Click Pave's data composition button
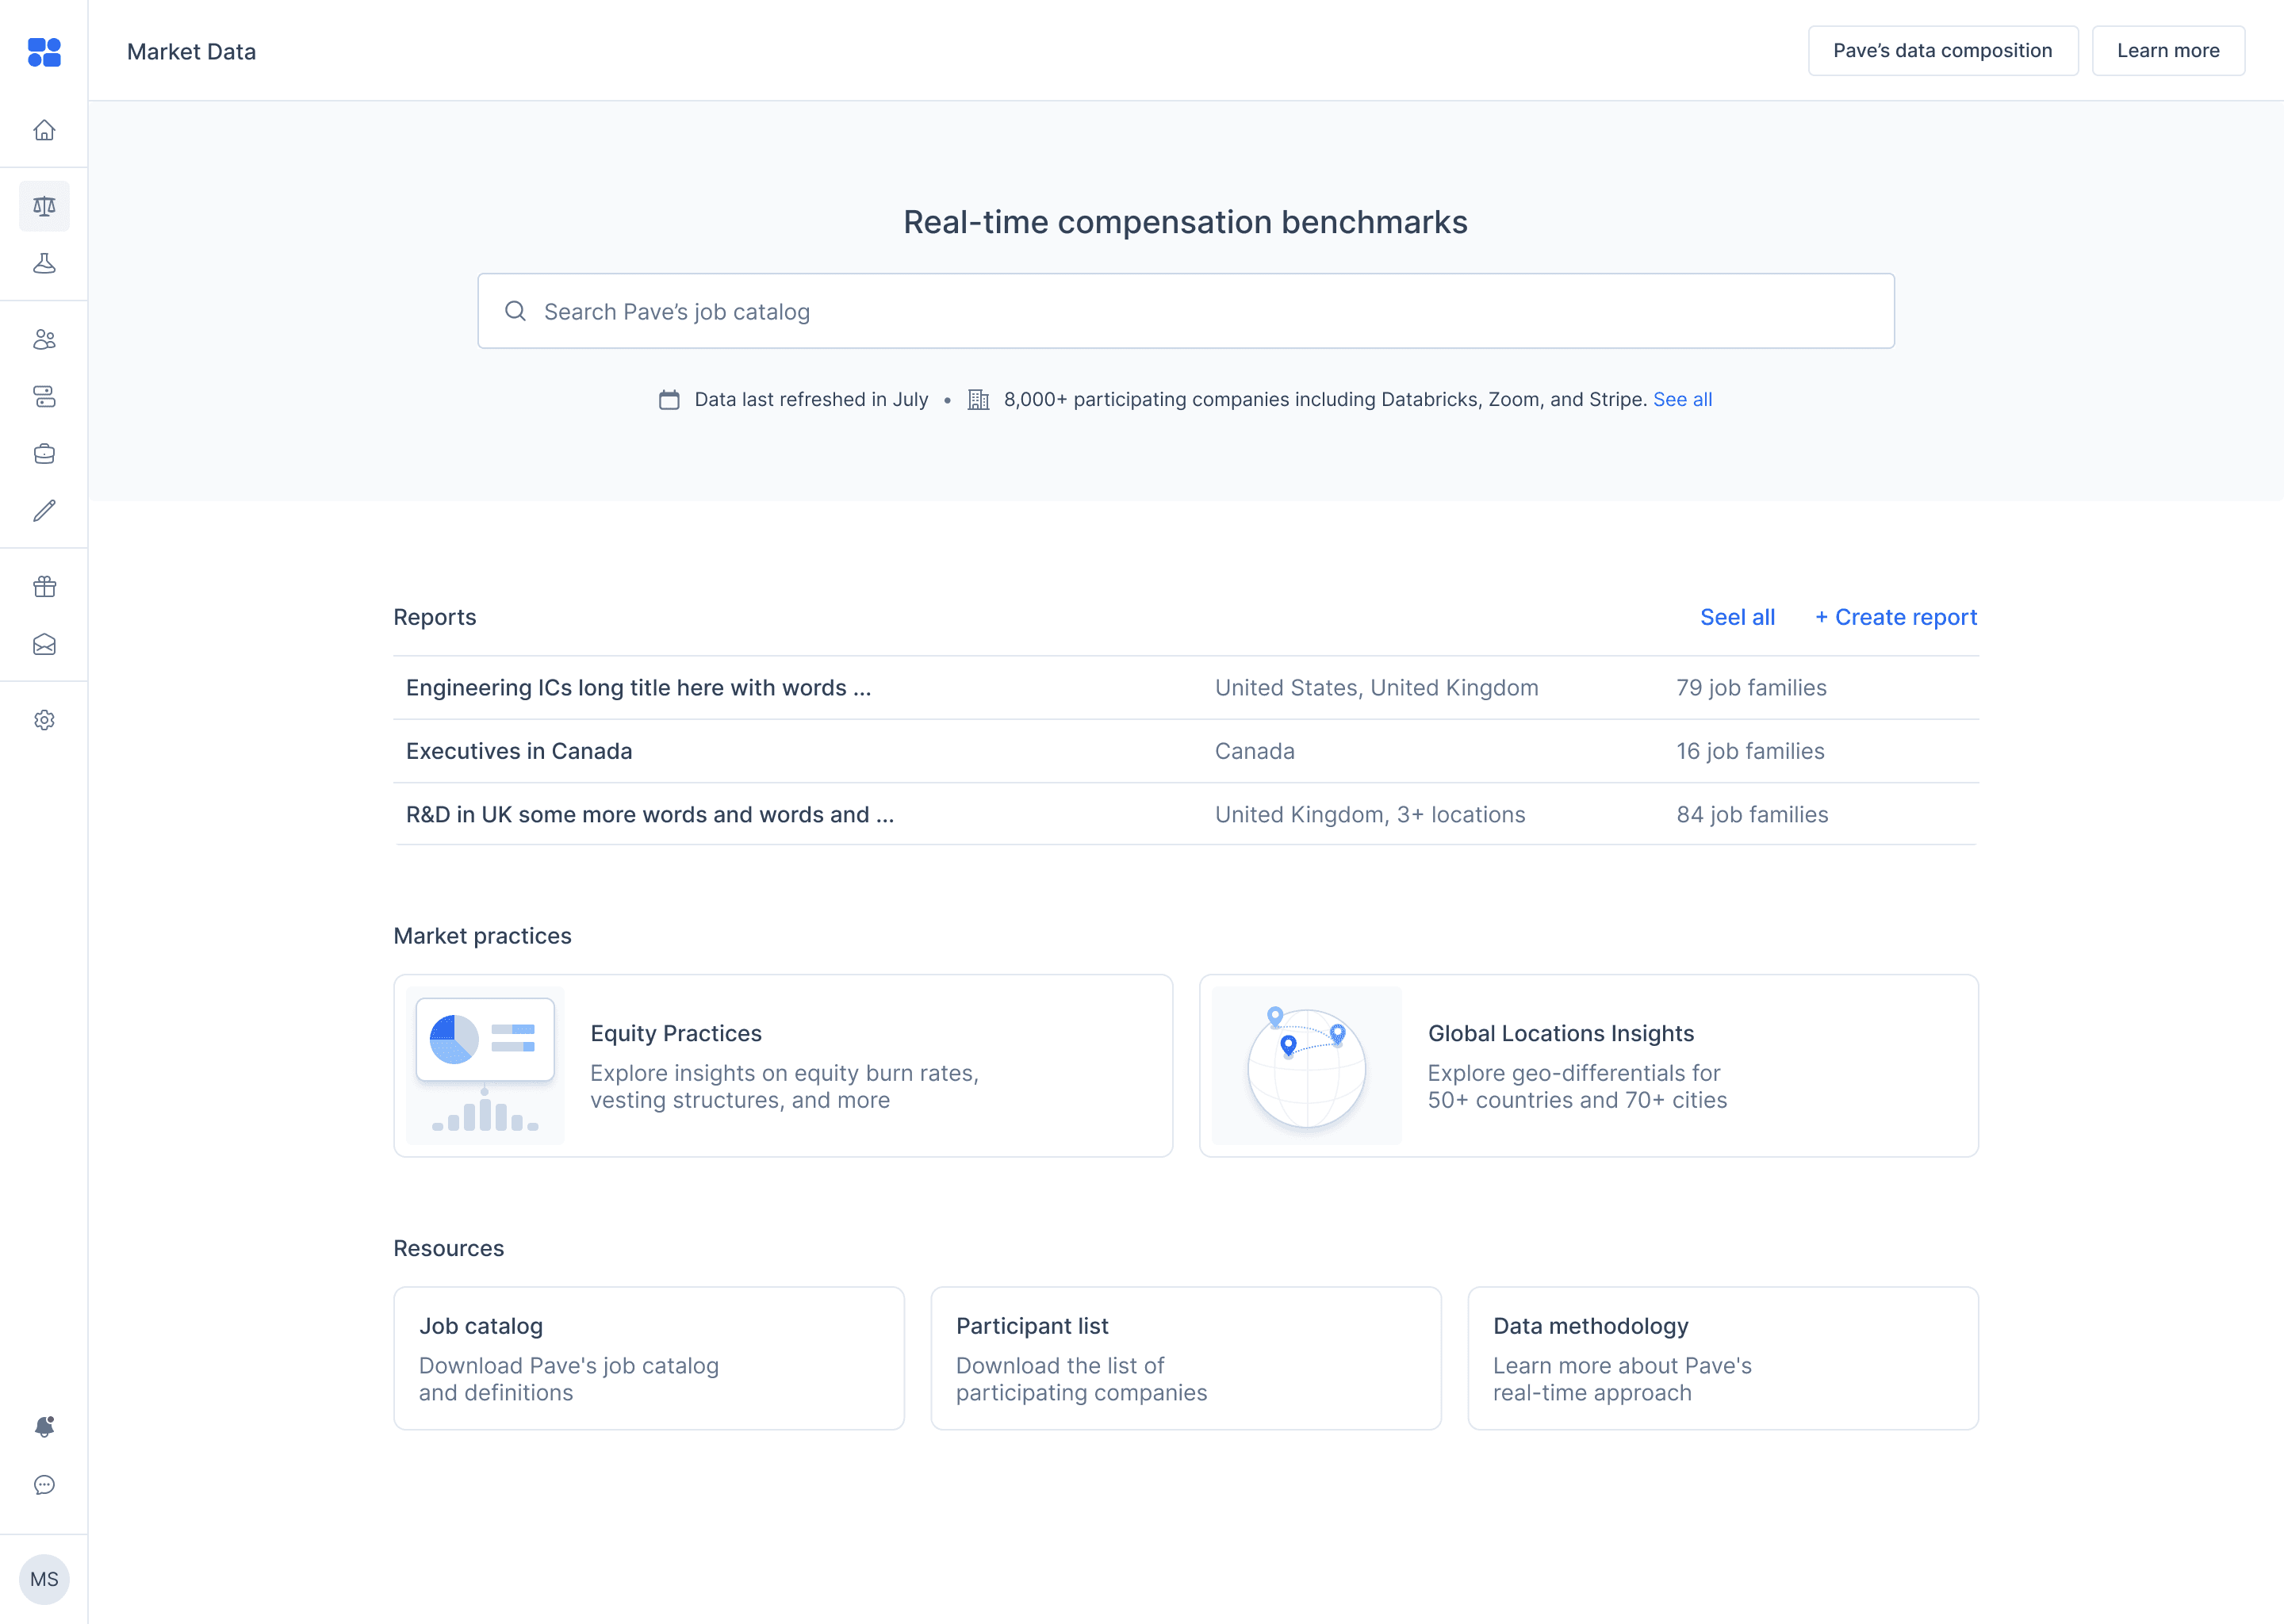Viewport: 2284px width, 1624px height. point(1942,51)
